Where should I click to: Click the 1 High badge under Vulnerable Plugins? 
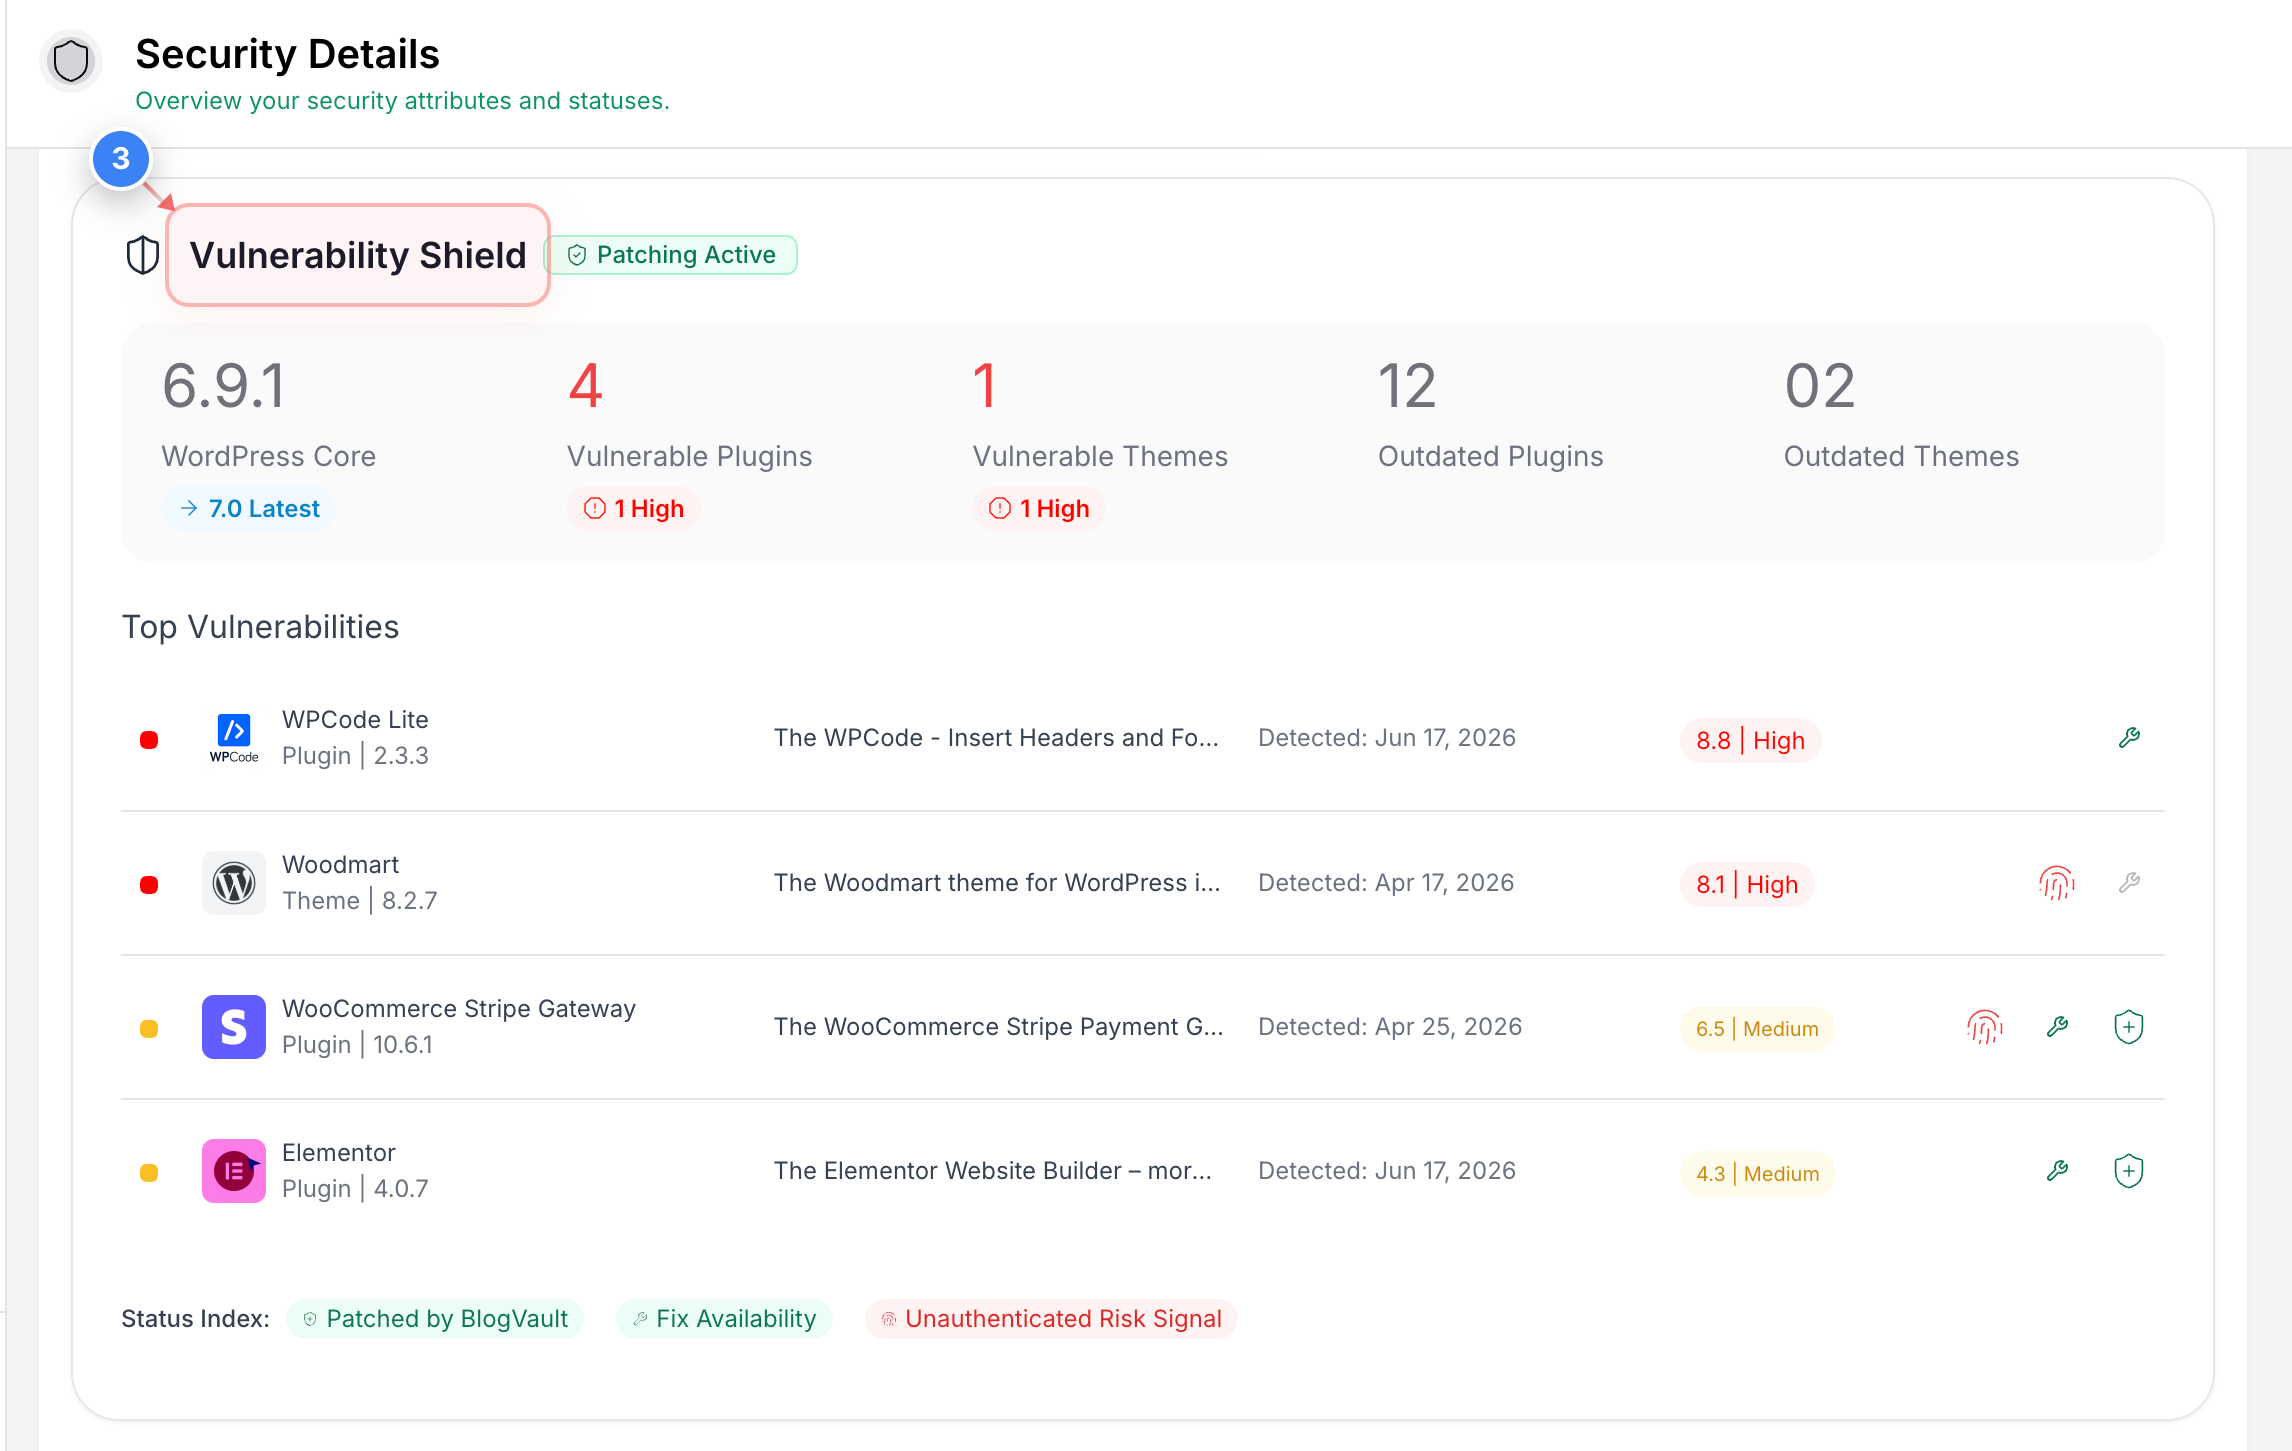click(634, 508)
